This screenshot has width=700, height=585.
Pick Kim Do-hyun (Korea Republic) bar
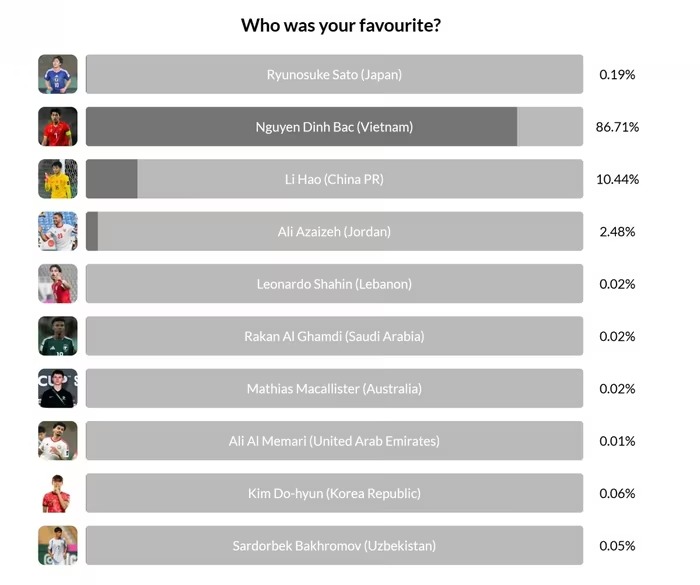[x=334, y=493]
